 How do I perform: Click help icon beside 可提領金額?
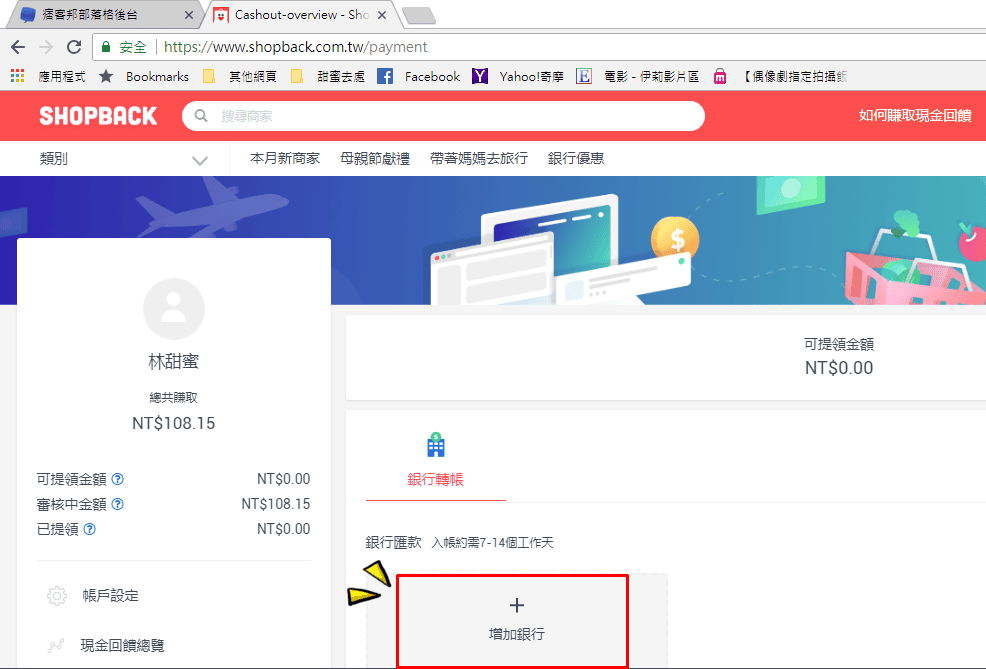point(118,479)
